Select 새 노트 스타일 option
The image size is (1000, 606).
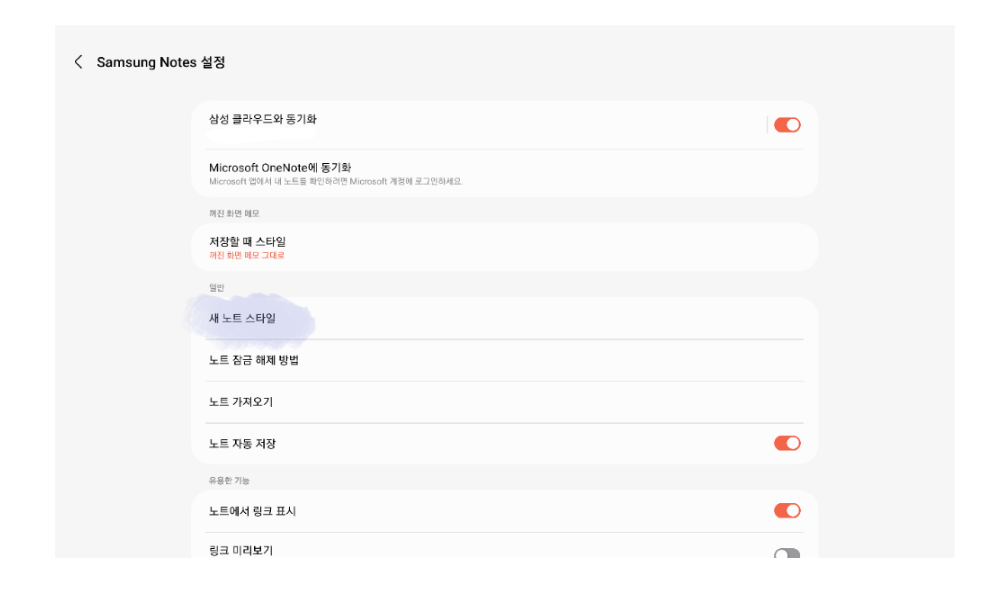(x=504, y=318)
